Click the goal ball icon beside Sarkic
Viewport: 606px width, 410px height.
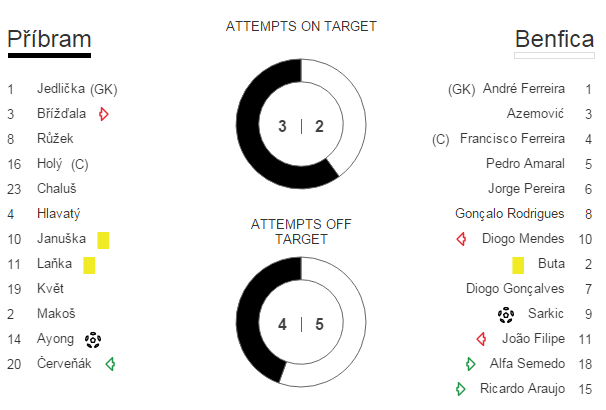tap(506, 315)
